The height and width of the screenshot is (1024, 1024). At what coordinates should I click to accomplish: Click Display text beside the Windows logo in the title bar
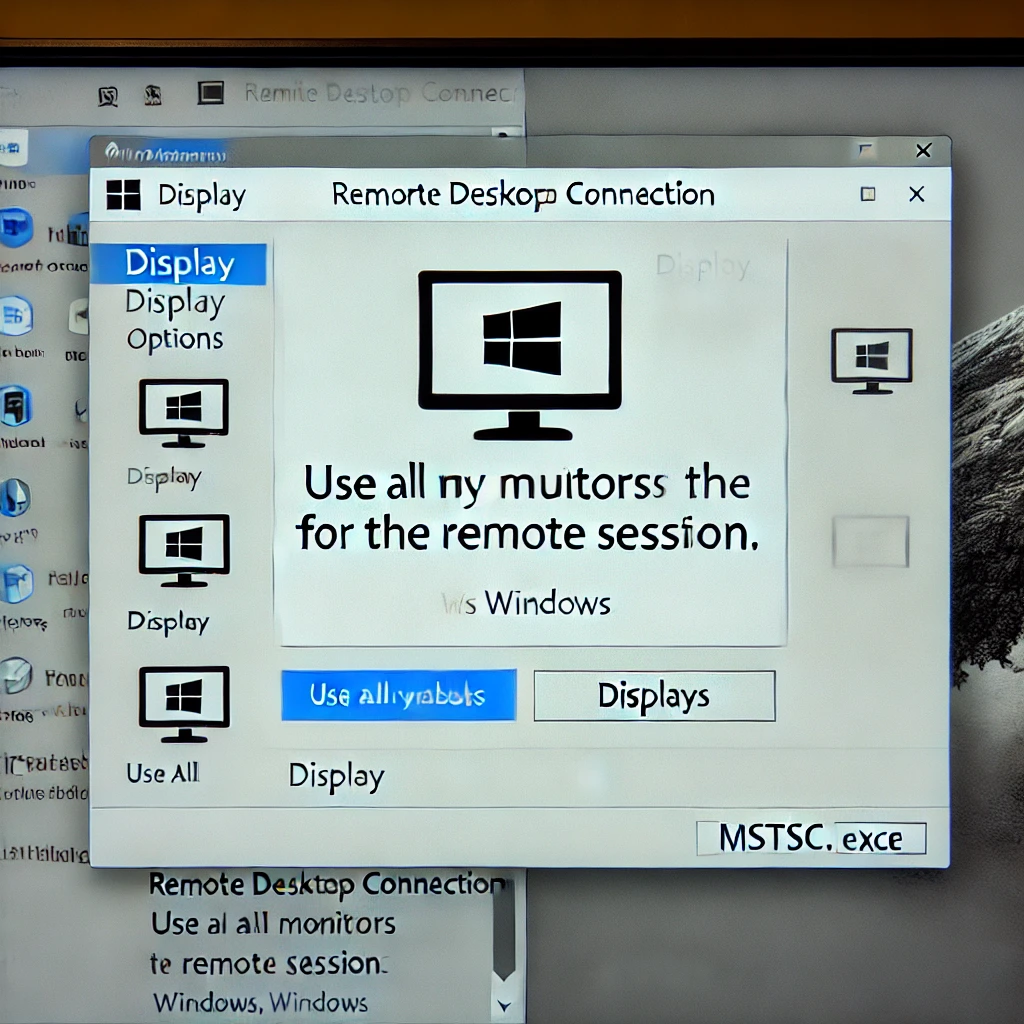pyautogui.click(x=202, y=196)
